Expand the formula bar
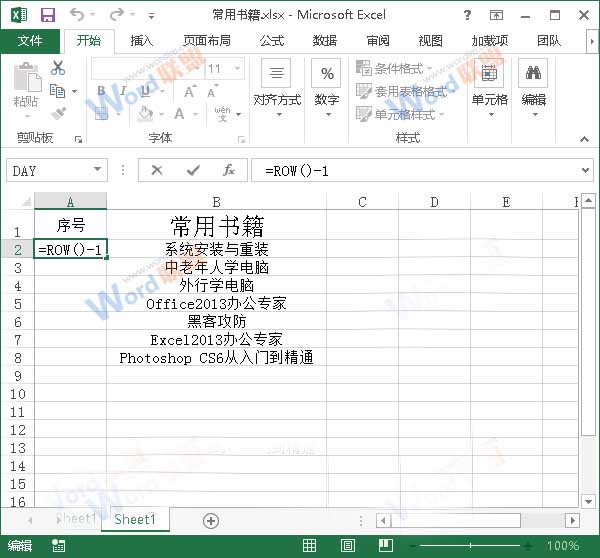600x558 pixels. 586,171
